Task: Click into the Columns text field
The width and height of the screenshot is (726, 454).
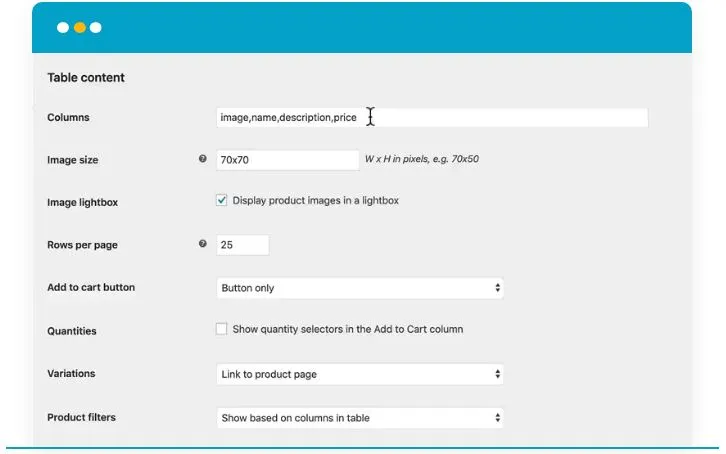Action: pos(432,118)
